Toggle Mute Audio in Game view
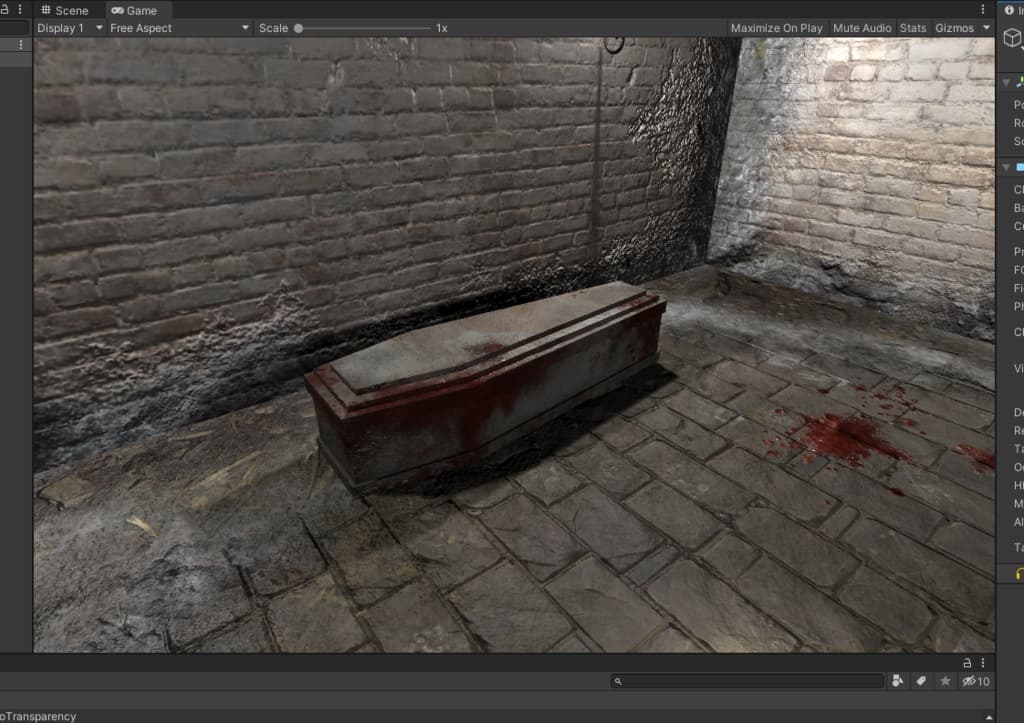Image resolution: width=1024 pixels, height=723 pixels. 861,28
